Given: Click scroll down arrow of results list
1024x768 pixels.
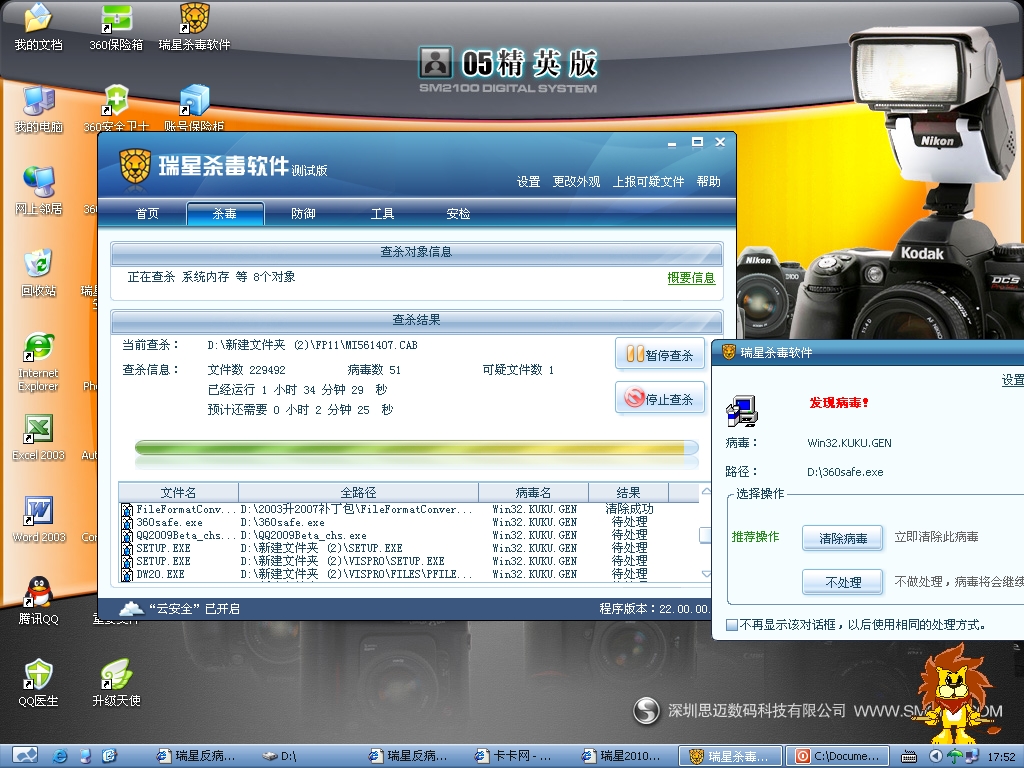Looking at the screenshot, I should tap(706, 574).
